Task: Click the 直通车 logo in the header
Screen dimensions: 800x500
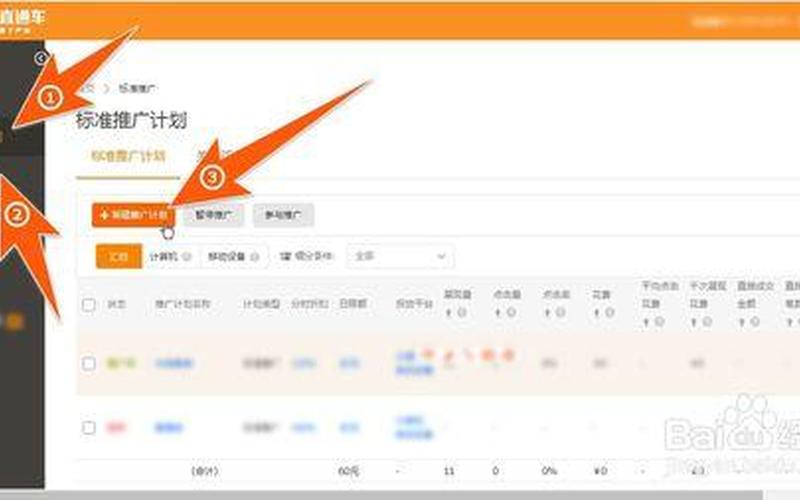Action: coord(22,20)
